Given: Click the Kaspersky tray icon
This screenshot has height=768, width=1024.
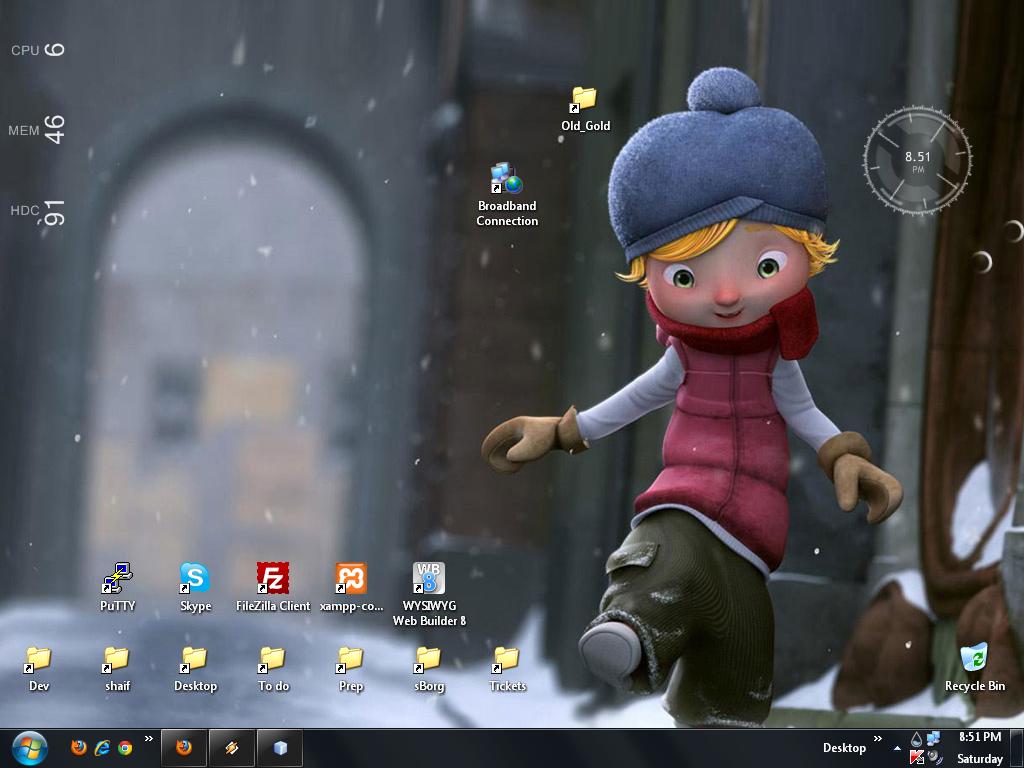Looking at the screenshot, I should tap(917, 758).
